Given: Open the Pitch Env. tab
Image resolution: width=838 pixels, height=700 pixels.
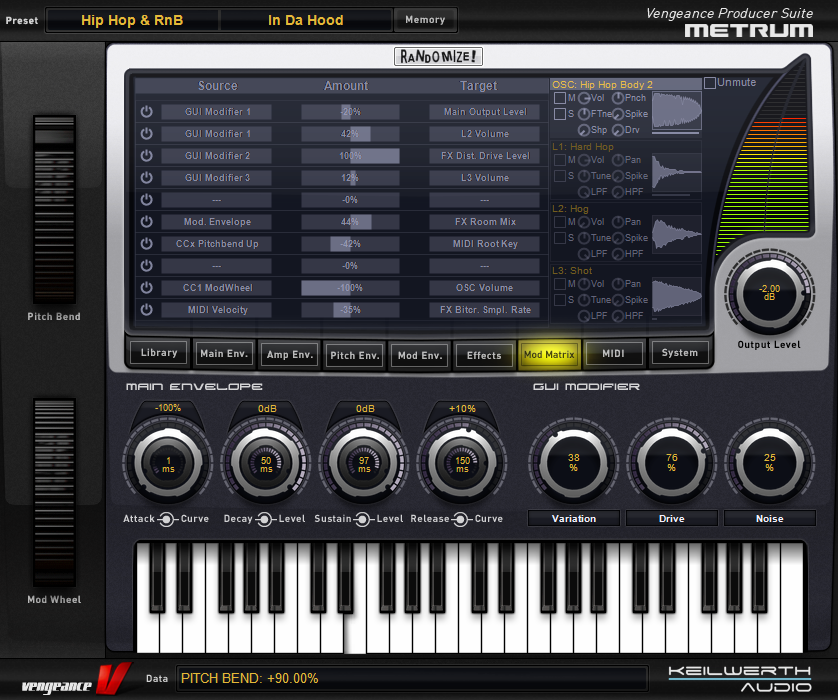Looking at the screenshot, I should coord(355,355).
